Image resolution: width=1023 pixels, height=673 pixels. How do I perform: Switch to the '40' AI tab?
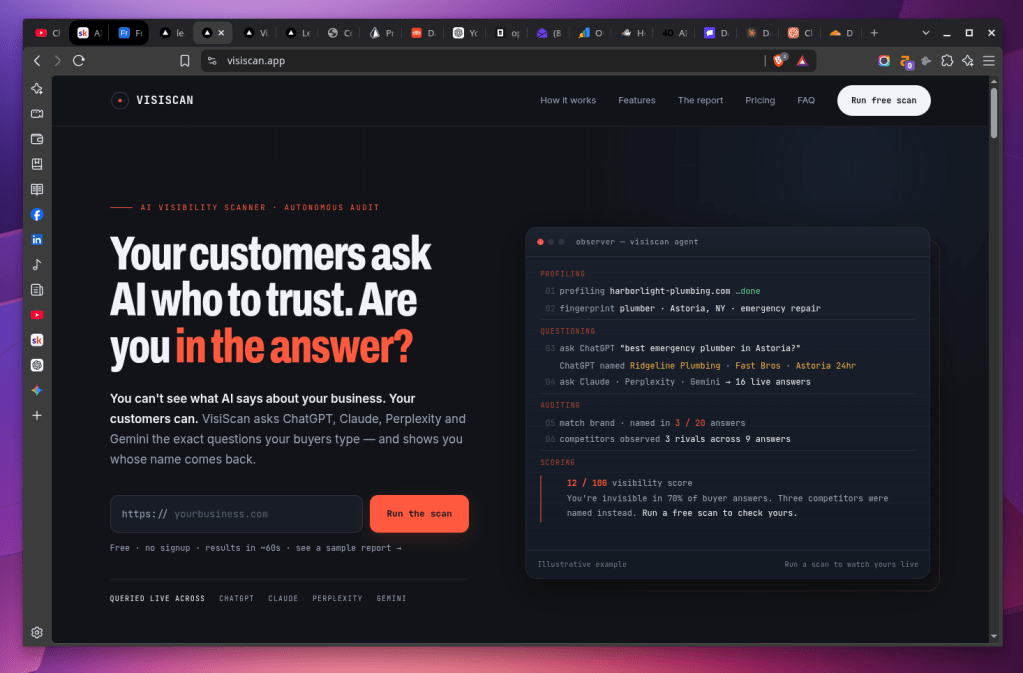674,33
